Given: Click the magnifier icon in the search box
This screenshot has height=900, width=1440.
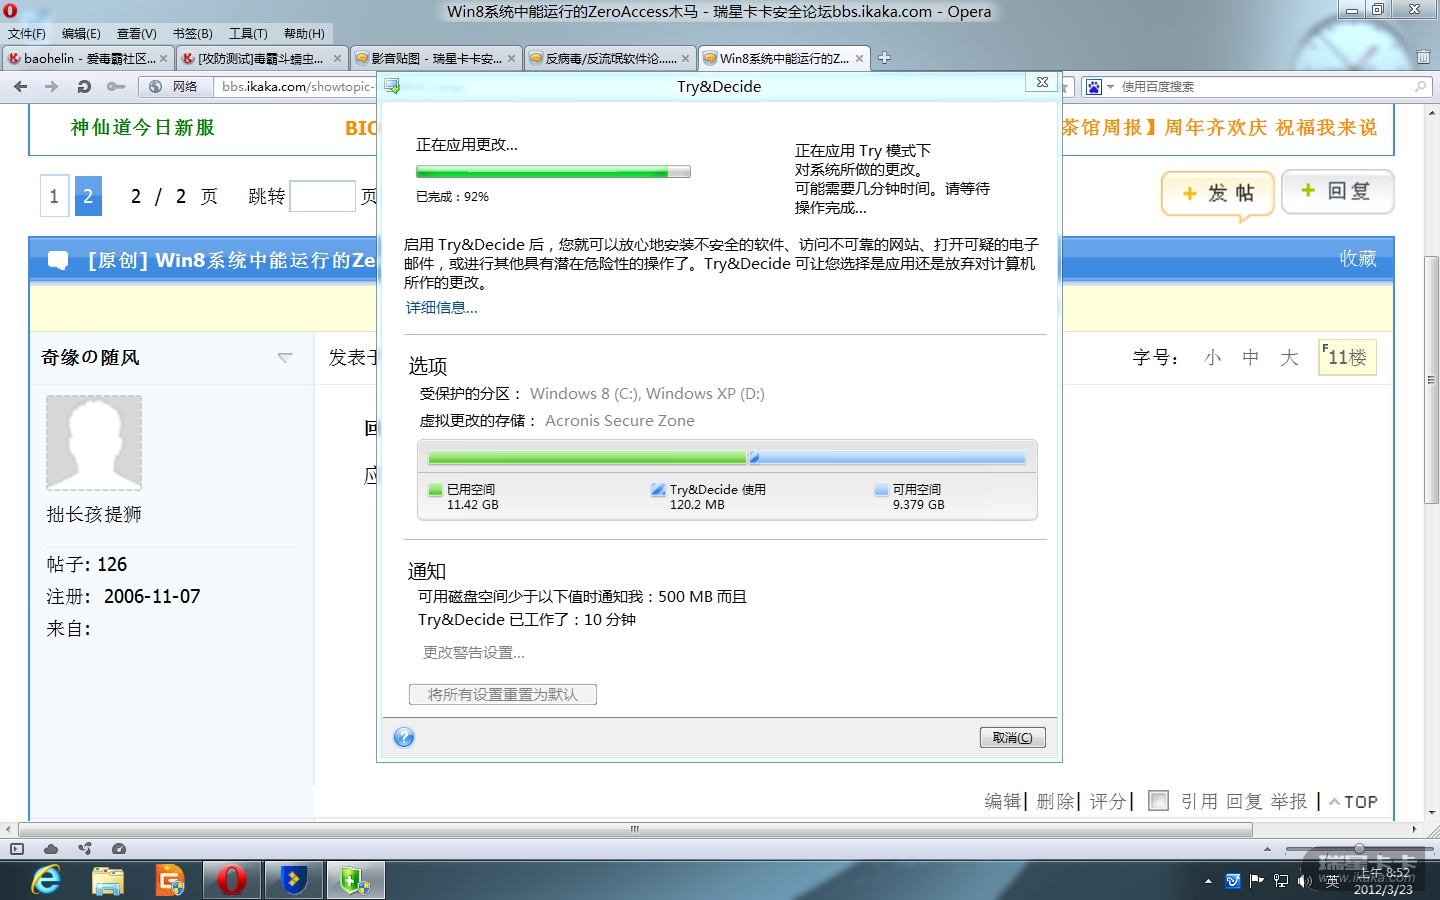Looking at the screenshot, I should click(x=1420, y=87).
